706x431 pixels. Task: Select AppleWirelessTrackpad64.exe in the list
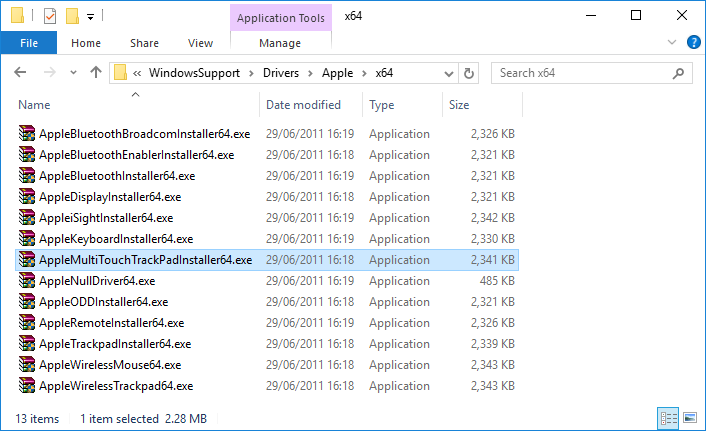(267, 386)
